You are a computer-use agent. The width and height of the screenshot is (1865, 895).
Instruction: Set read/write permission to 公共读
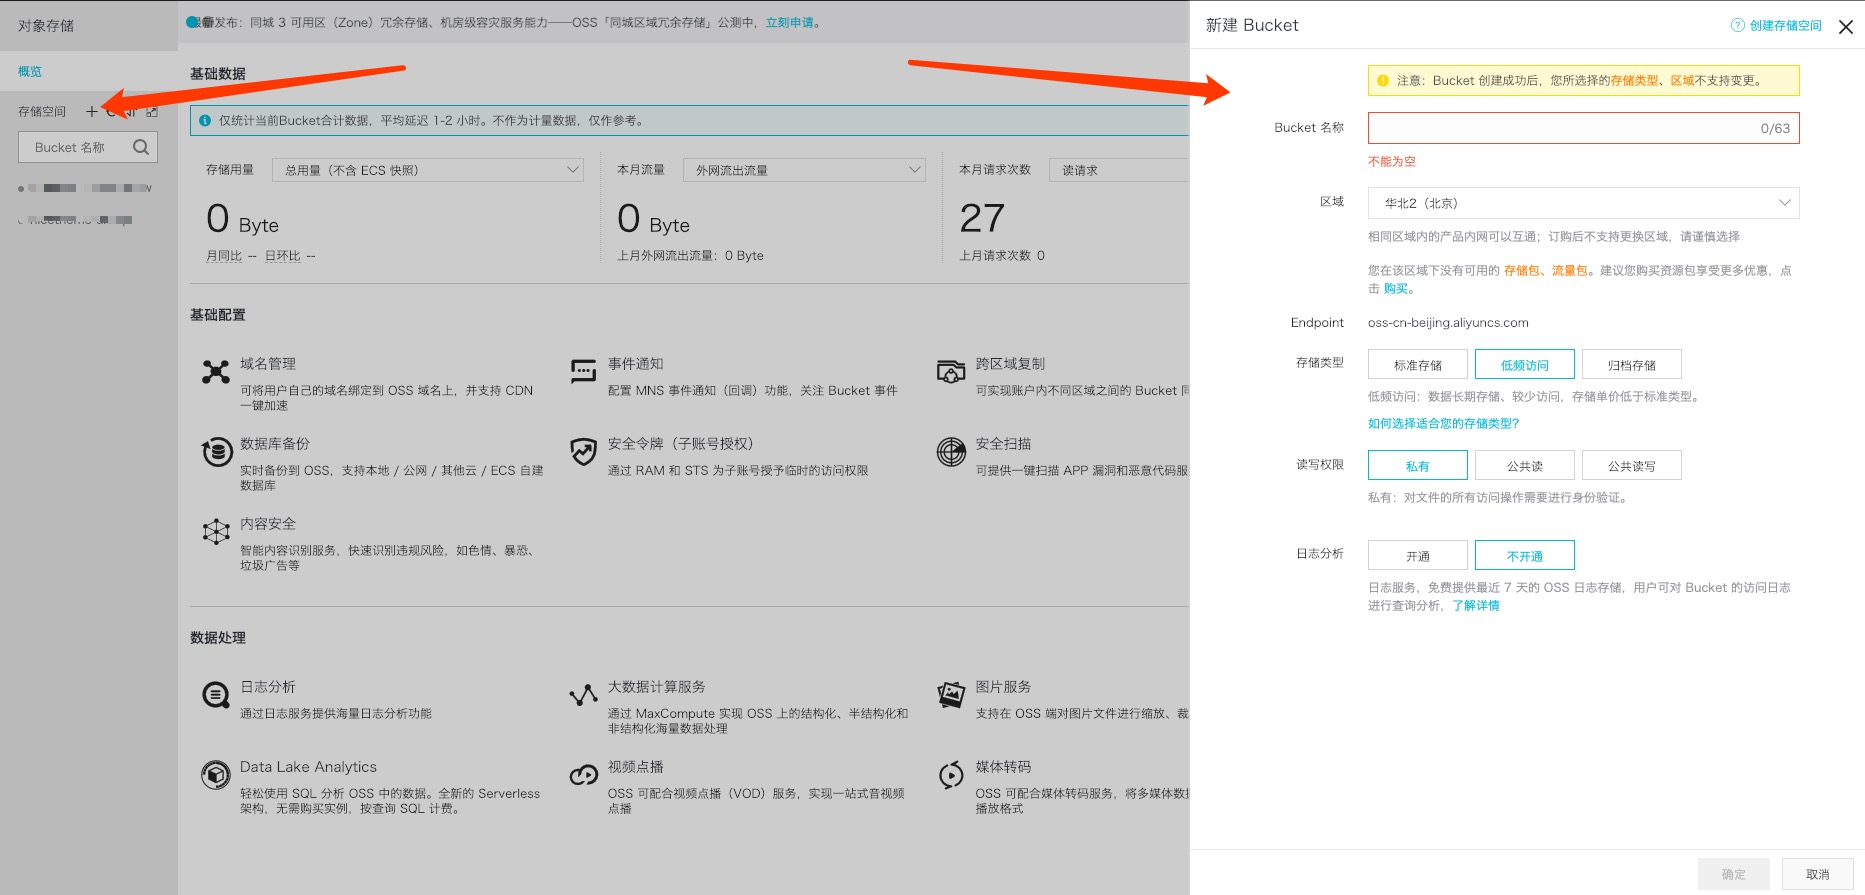(x=1524, y=465)
